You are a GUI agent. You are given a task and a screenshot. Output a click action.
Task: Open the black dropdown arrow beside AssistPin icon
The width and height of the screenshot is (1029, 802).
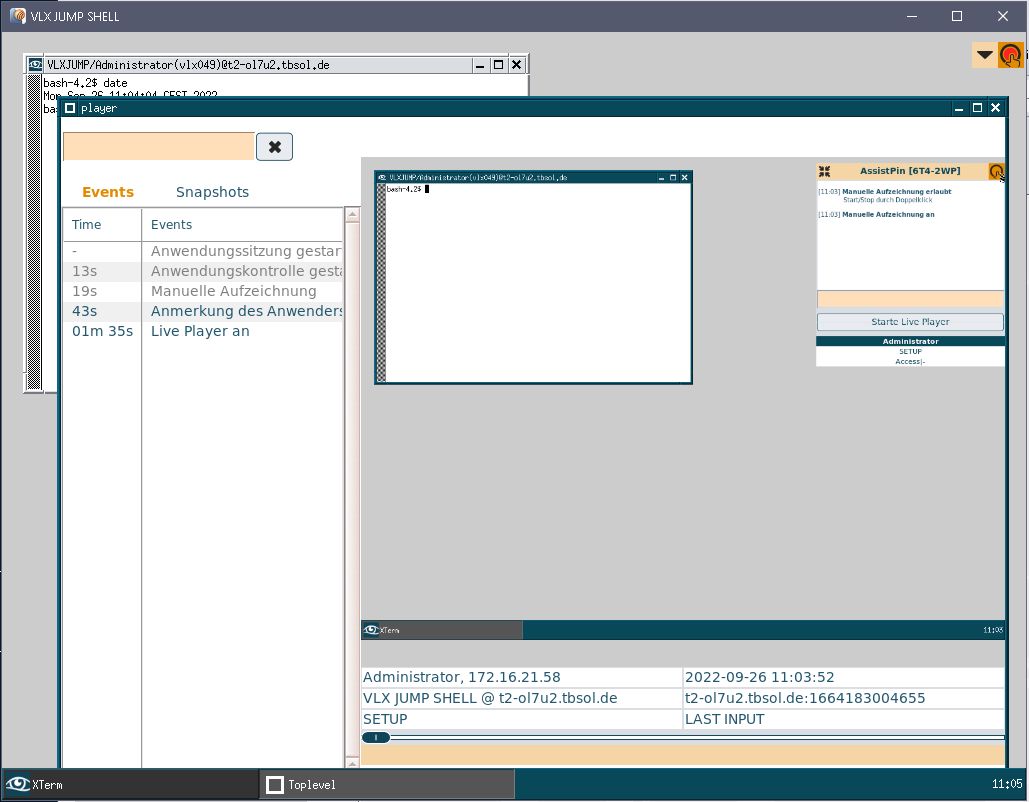[985, 56]
